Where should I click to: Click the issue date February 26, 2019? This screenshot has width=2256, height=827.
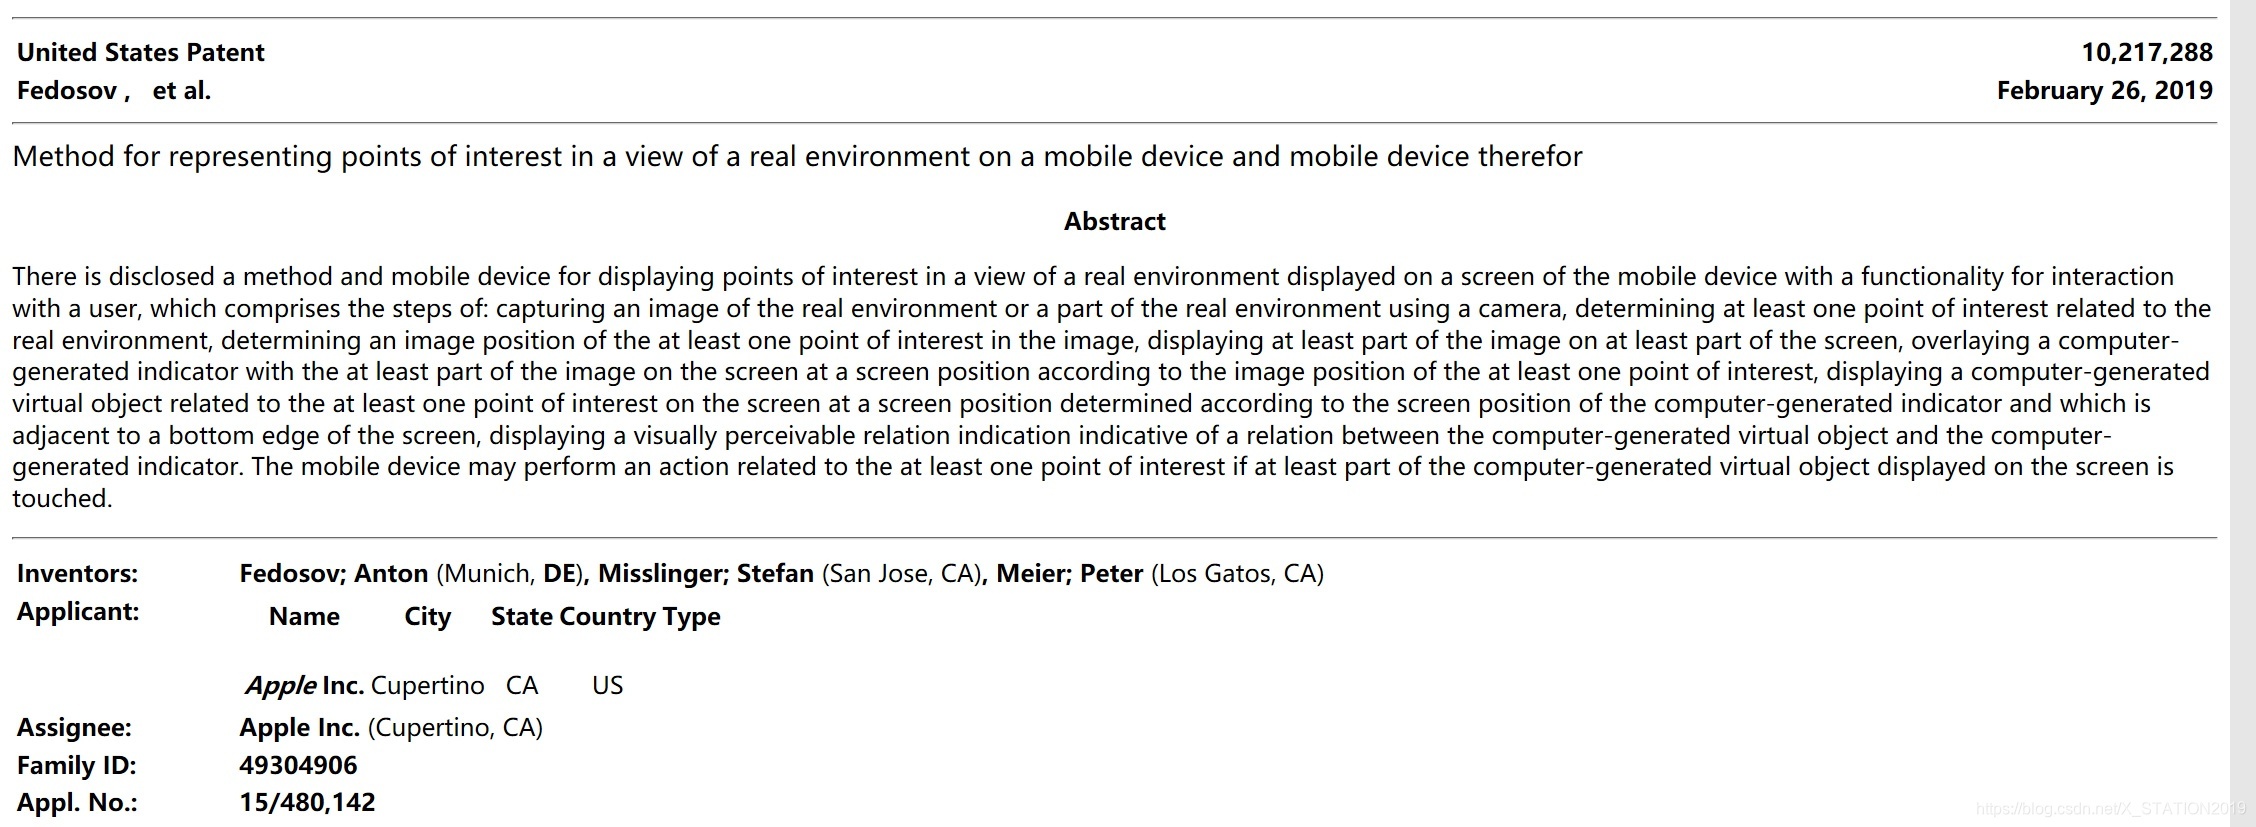[x=2104, y=91]
